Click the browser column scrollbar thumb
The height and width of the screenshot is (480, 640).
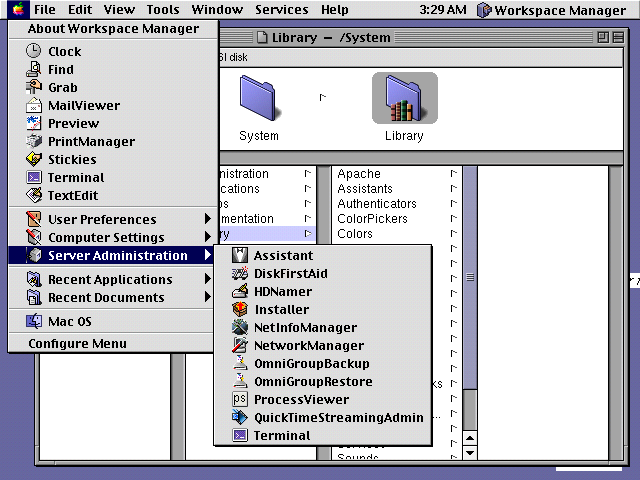click(x=470, y=277)
